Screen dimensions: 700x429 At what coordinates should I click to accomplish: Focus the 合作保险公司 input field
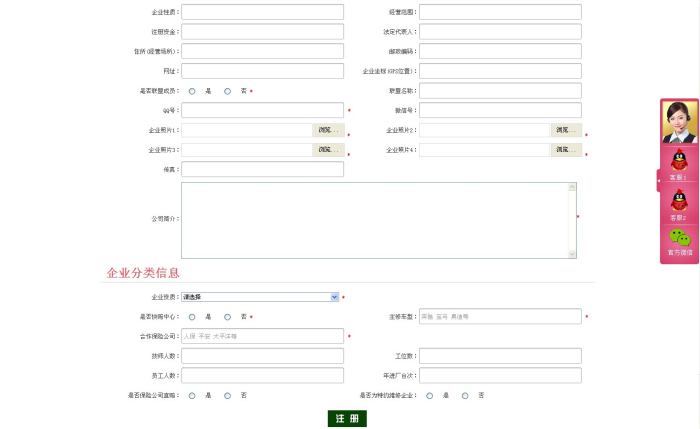coord(262,336)
